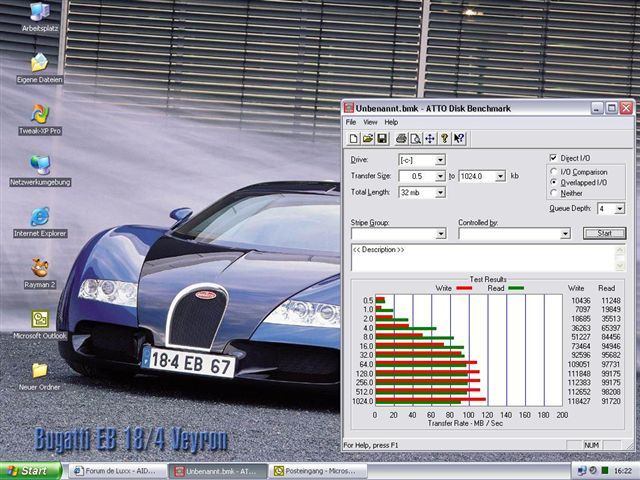Click the round gray tray icon

click(593, 471)
